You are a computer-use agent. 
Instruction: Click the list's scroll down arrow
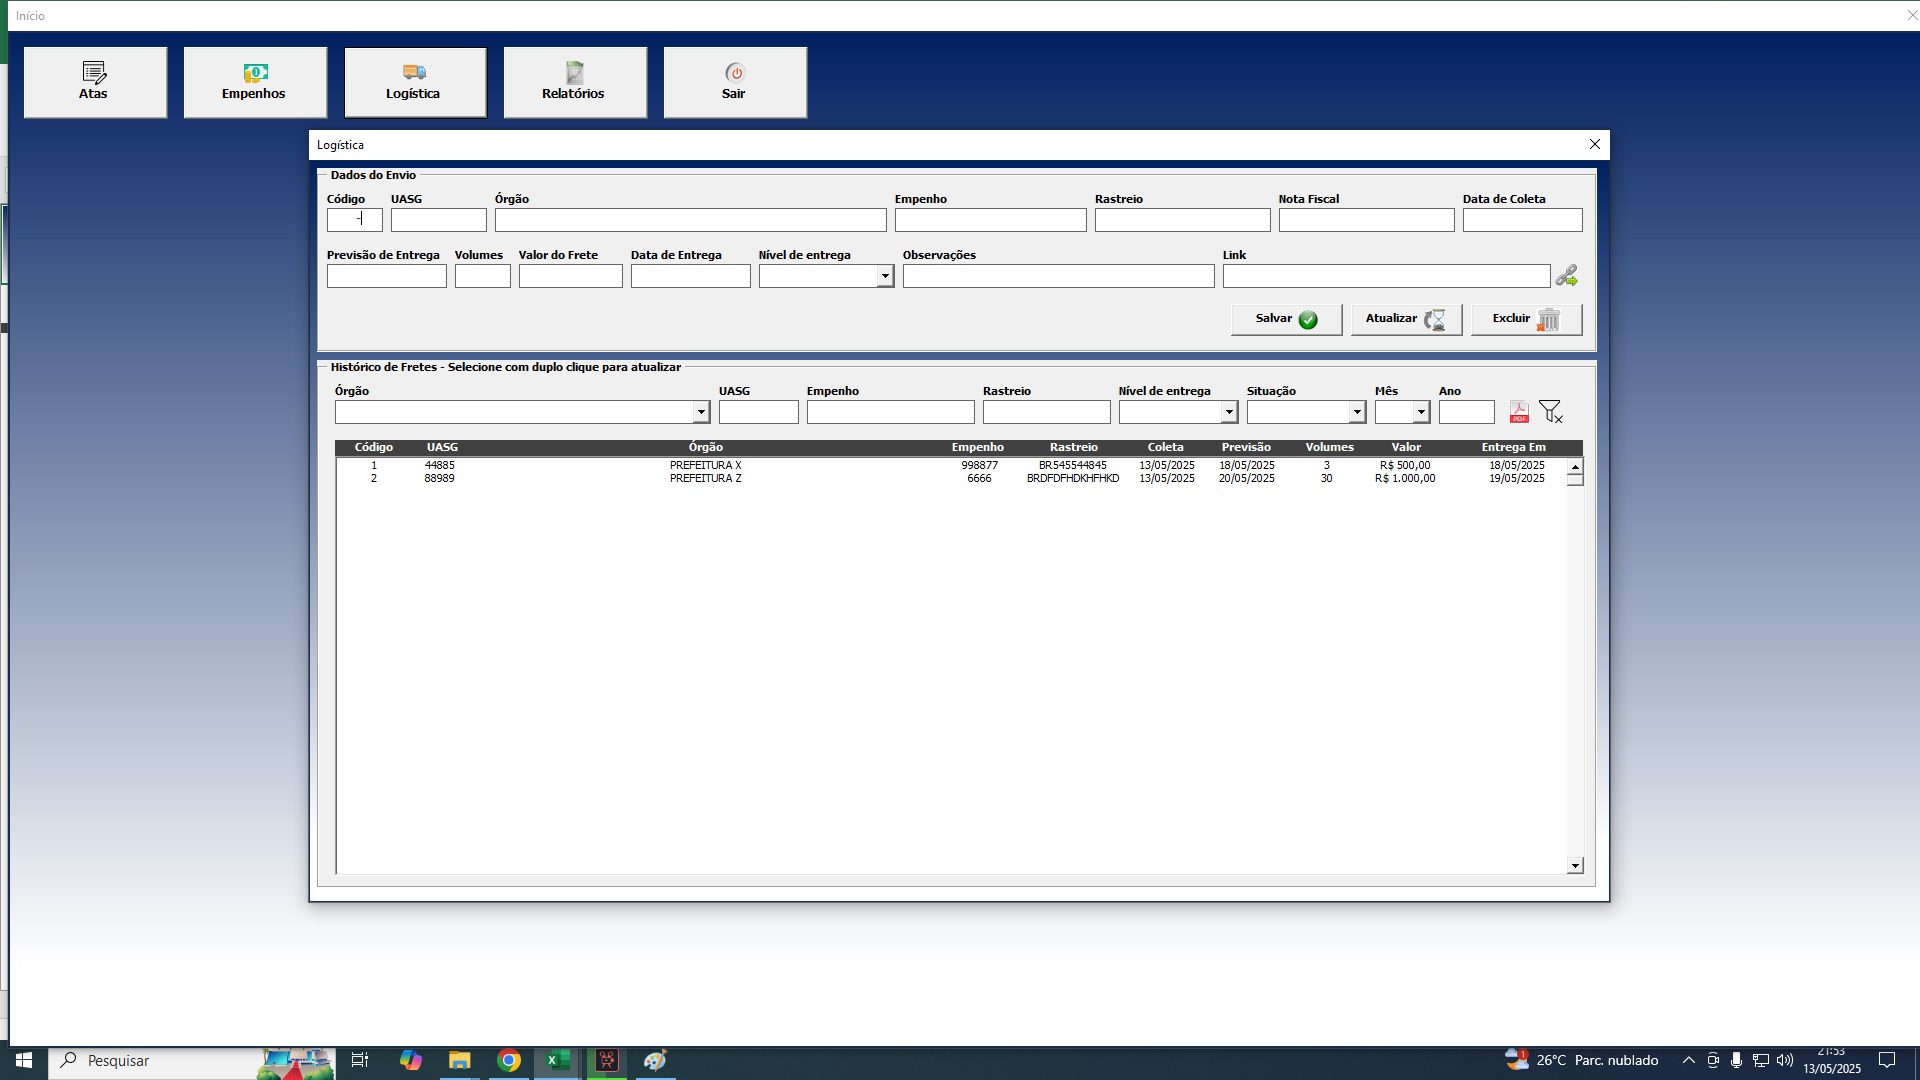point(1575,866)
